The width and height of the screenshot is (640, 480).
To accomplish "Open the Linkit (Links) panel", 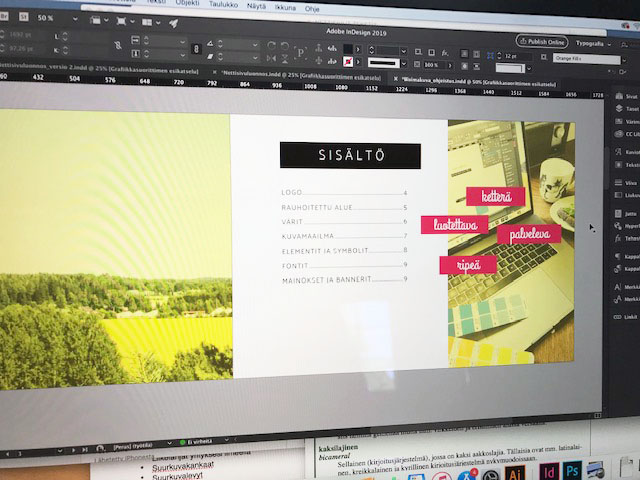I will tap(627, 317).
